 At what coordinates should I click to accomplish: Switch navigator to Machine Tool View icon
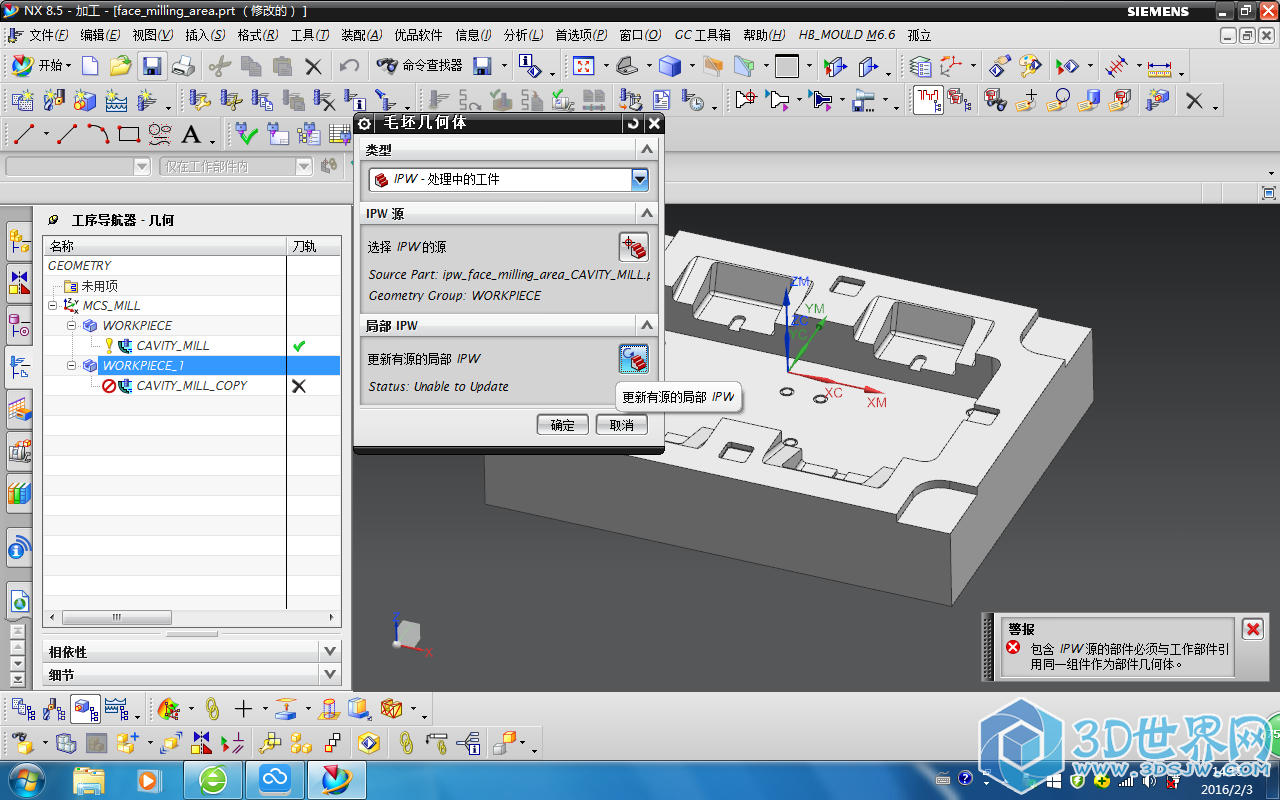(x=53, y=709)
